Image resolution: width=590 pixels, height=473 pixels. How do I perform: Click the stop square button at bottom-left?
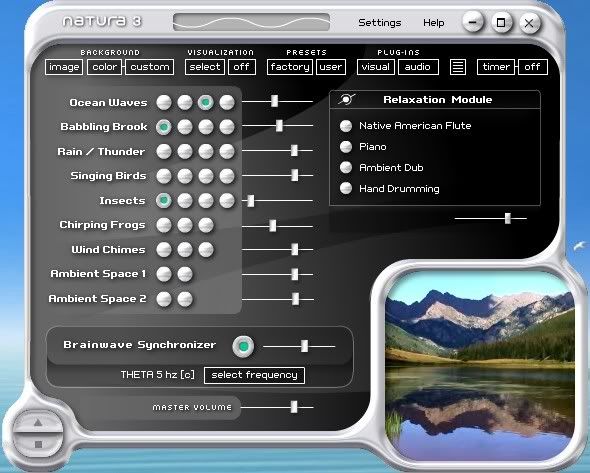coord(38,444)
